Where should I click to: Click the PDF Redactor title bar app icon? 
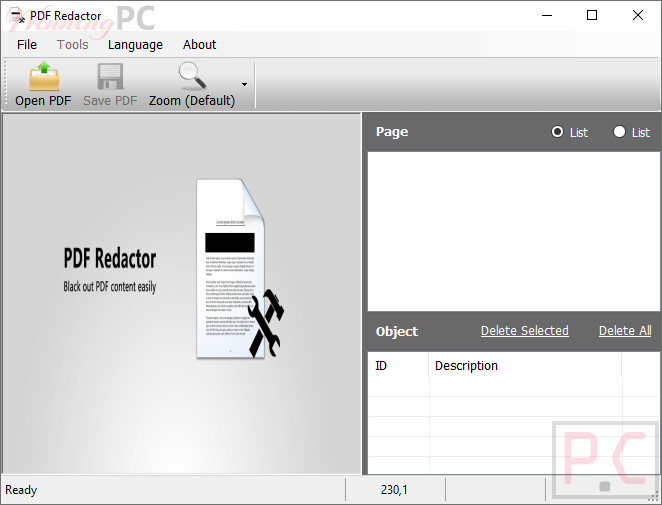click(16, 16)
